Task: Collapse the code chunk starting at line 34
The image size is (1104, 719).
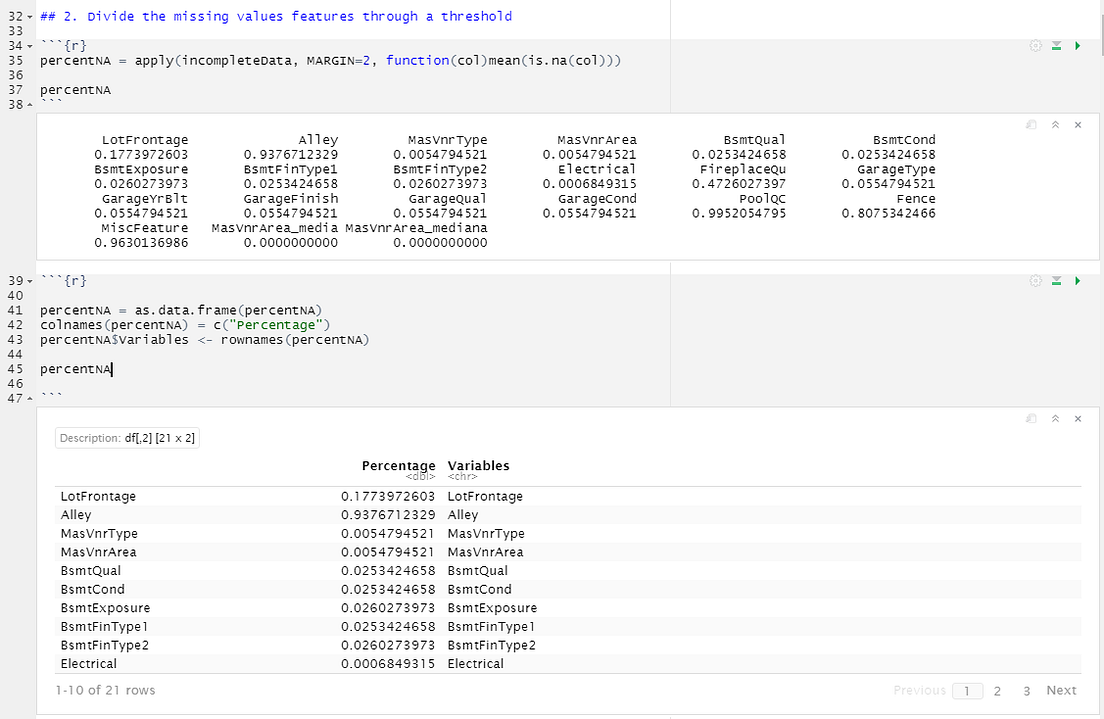Action: click(x=28, y=45)
